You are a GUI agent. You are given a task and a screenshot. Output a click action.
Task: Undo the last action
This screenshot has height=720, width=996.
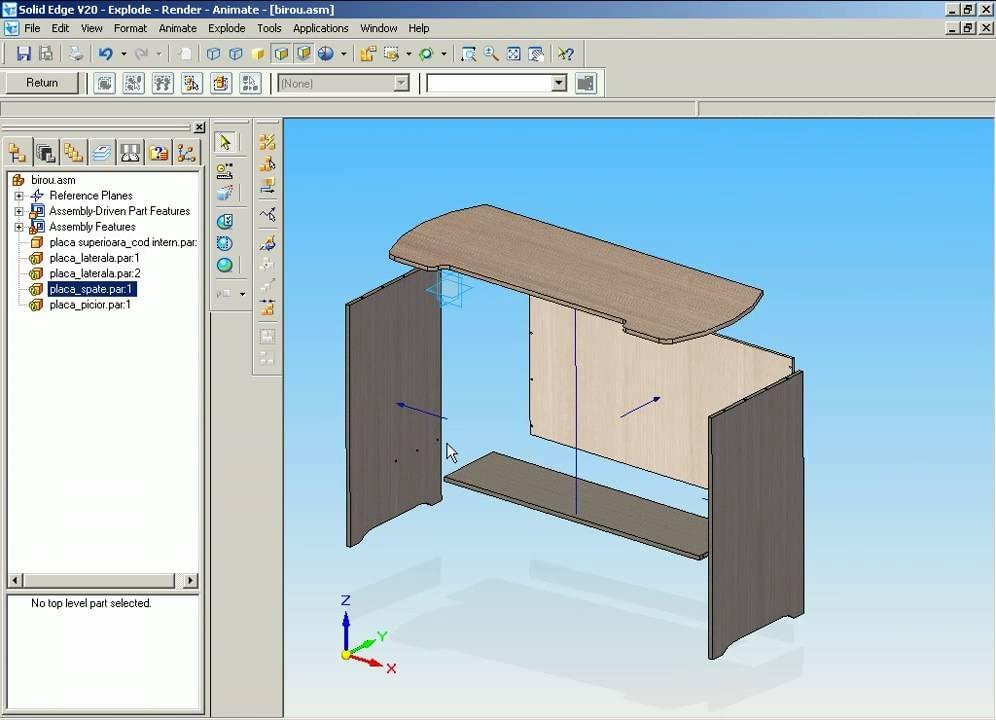point(105,54)
